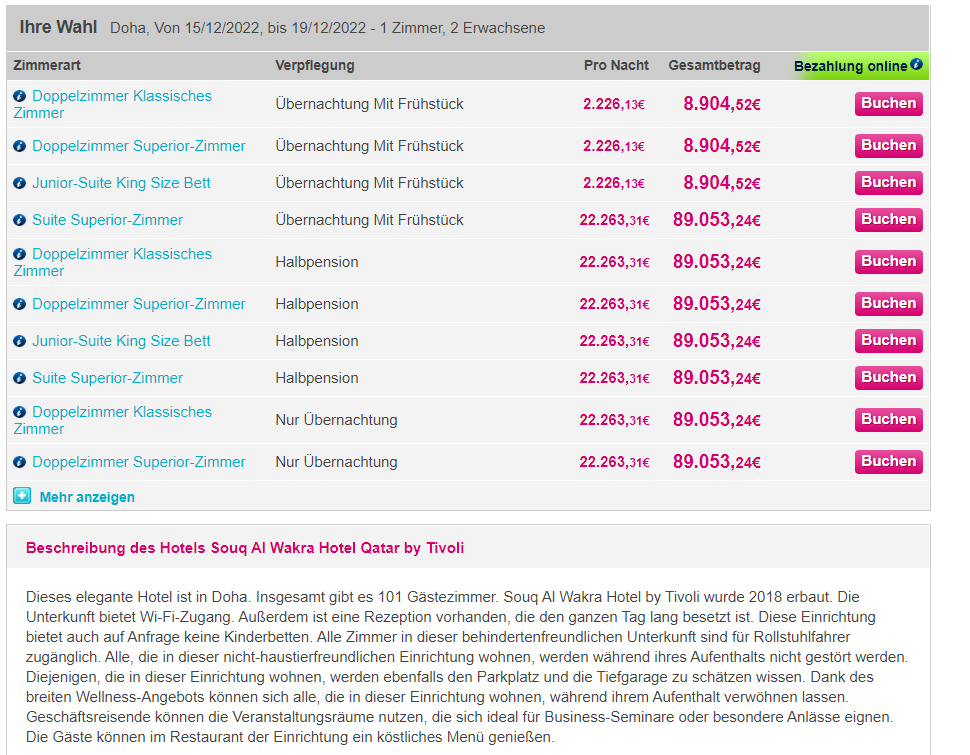Book Doppelzimmer Klassisches Zimmer with Frühstück for 8.904,52€

coord(888,104)
